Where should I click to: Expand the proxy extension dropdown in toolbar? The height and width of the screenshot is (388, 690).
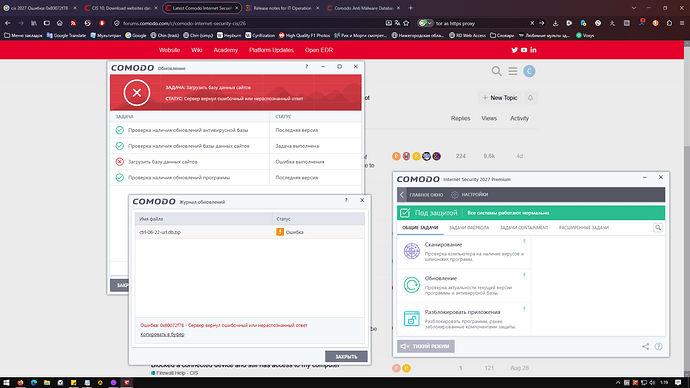[429, 23]
